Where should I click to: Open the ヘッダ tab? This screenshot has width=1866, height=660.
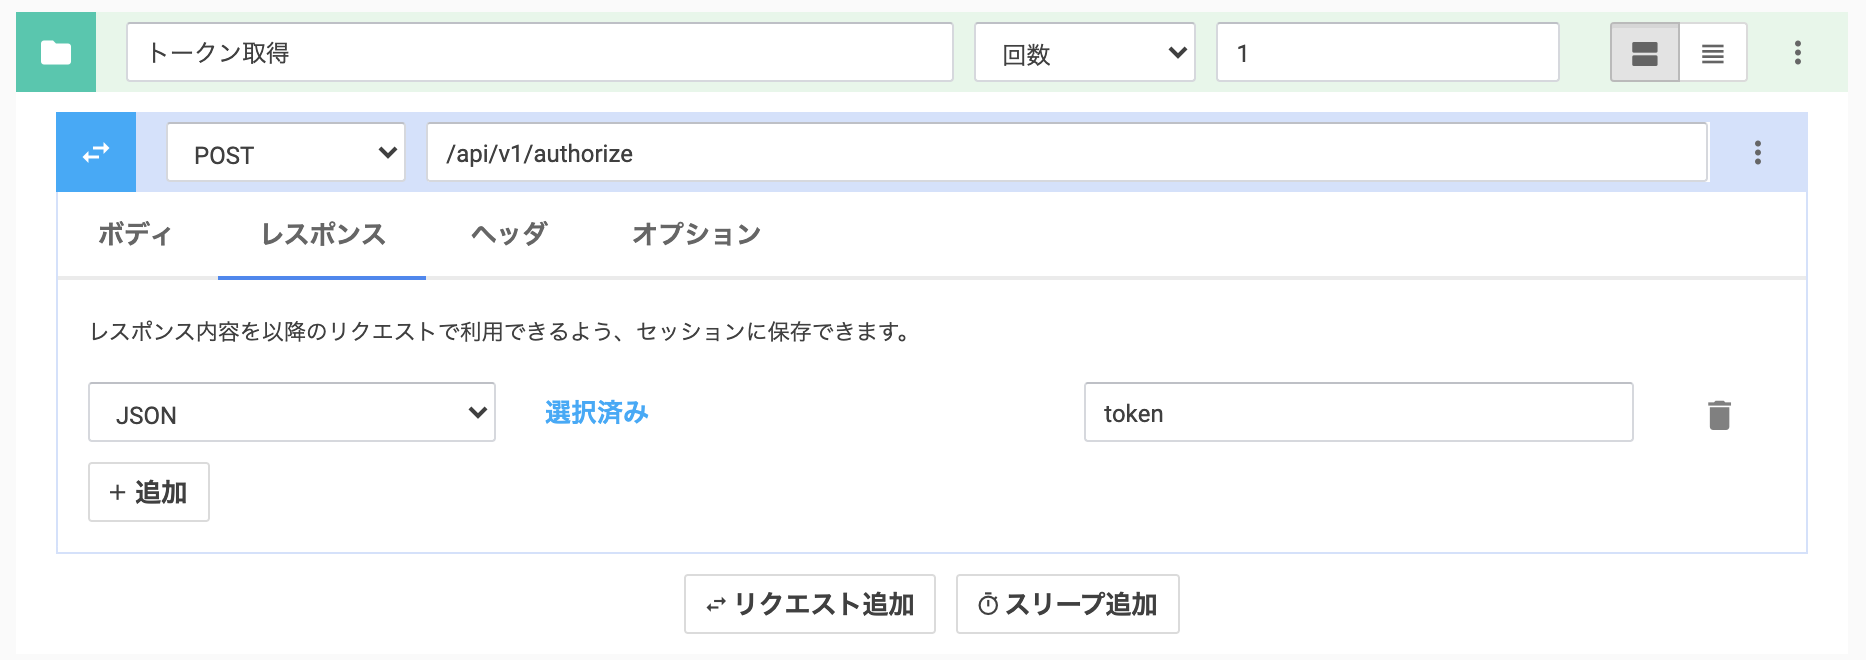point(509,234)
